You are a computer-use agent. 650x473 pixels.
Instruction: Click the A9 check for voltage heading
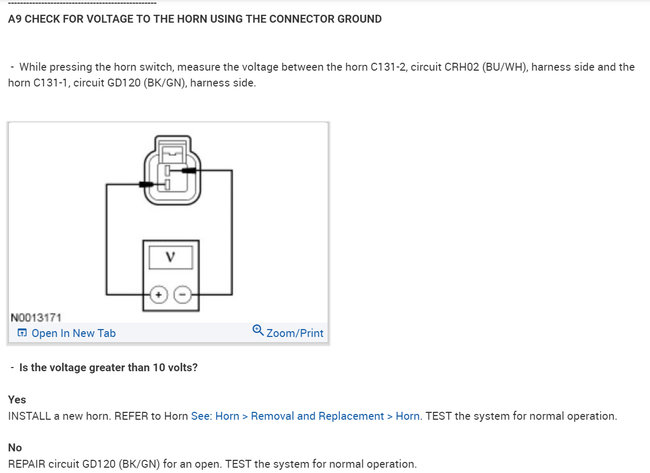point(194,19)
